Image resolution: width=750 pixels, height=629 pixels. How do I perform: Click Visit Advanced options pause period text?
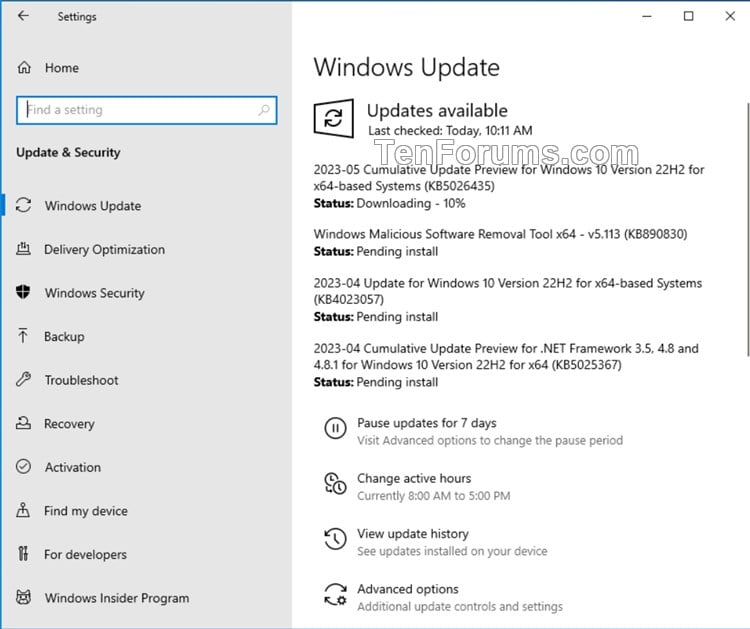click(490, 441)
